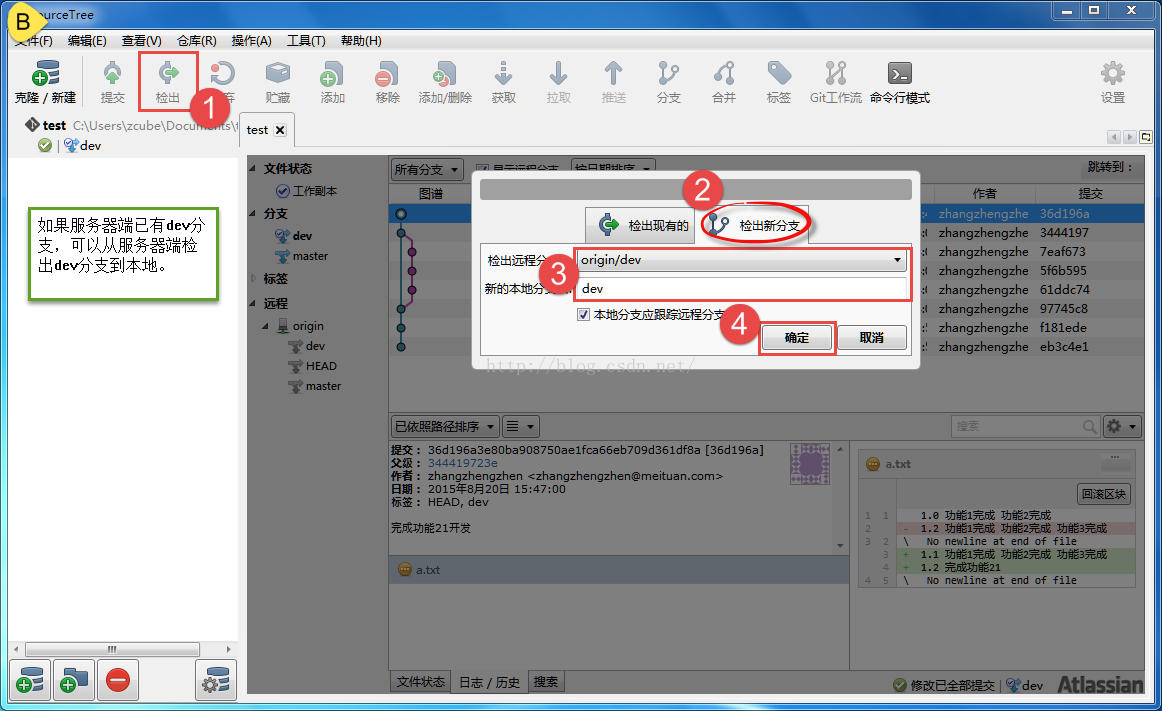Click the 回滚区块 revert hunk button
The height and width of the screenshot is (711, 1162).
coord(1103,494)
